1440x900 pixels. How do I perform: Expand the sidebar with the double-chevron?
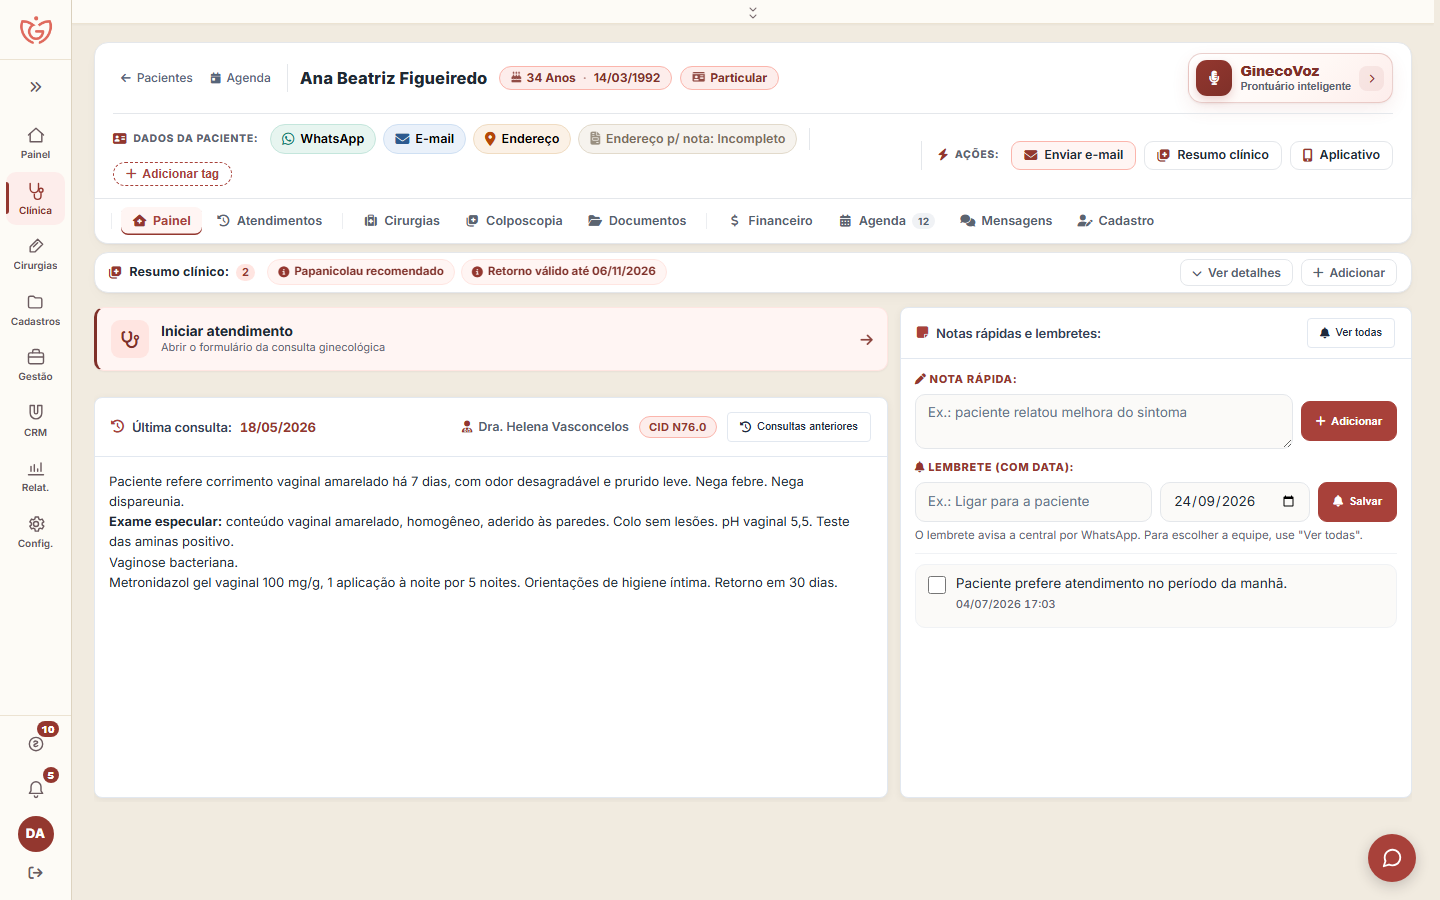[x=36, y=87]
